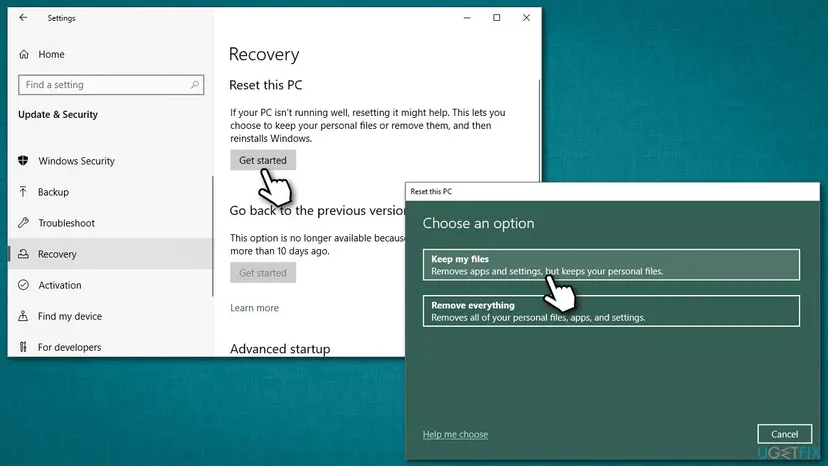This screenshot has height=466, width=828.
Task: Click the Windows Security shield icon
Action: pyautogui.click(x=23, y=160)
